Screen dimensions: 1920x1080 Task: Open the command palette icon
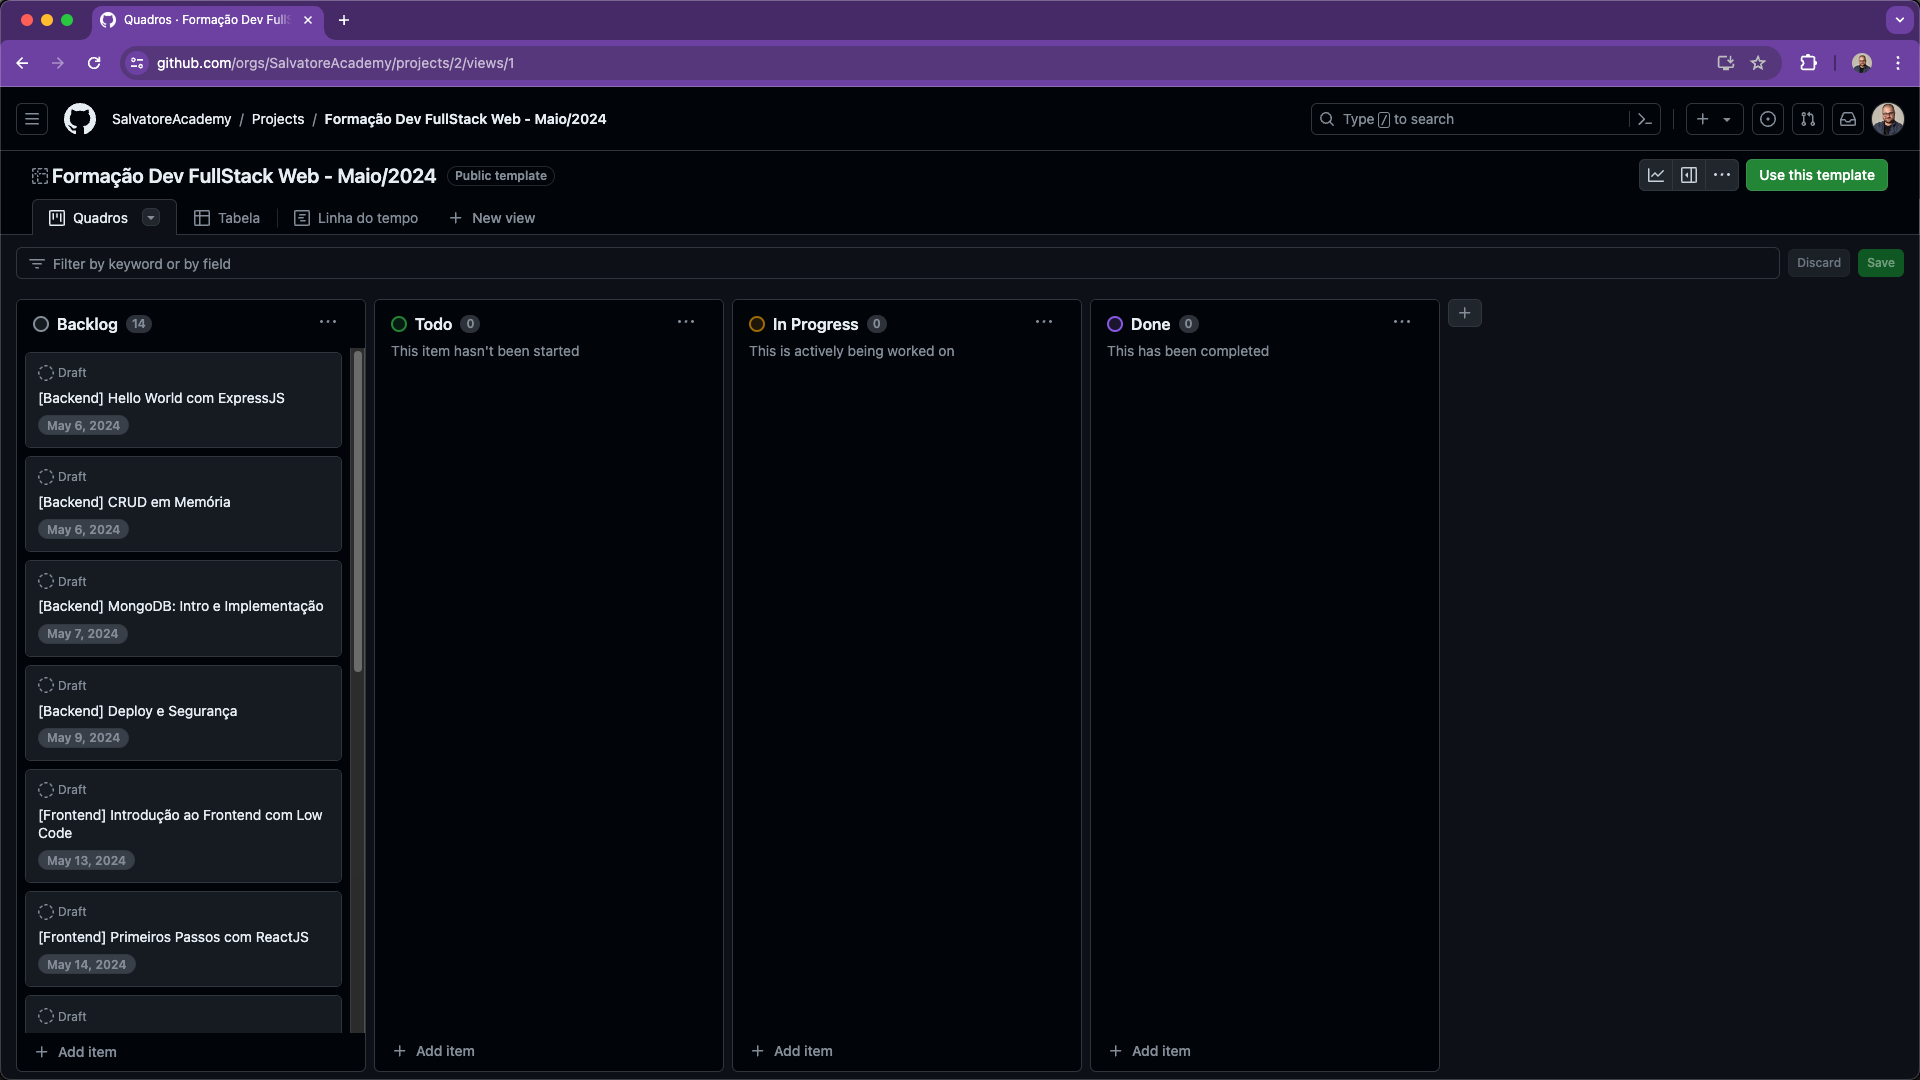coord(1645,119)
